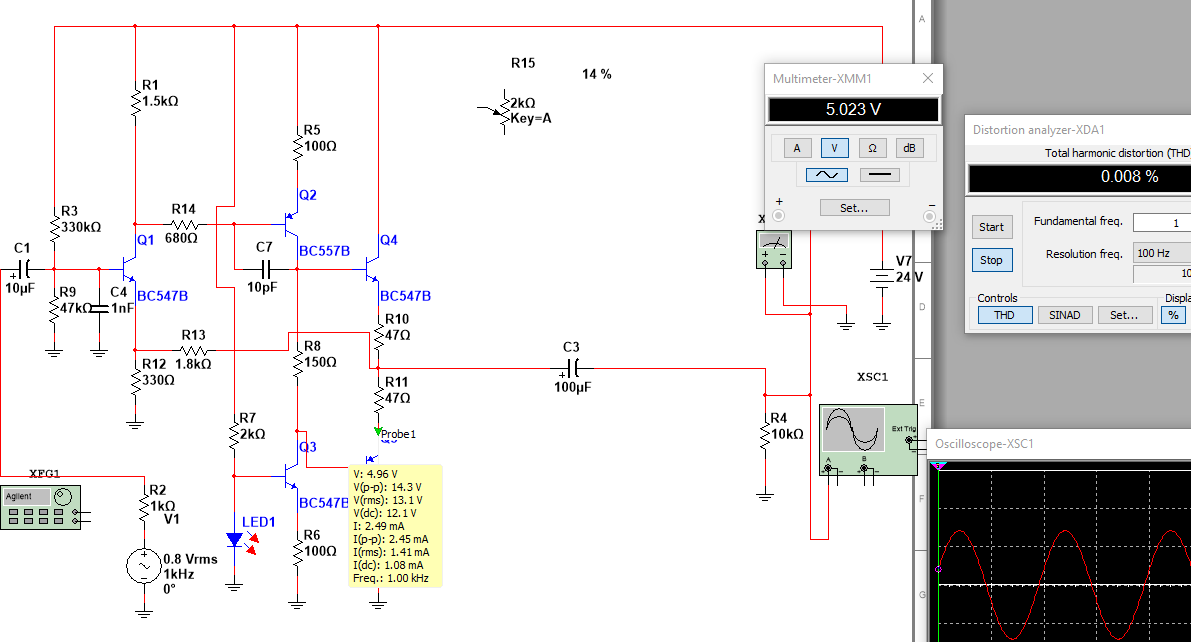Choose AC sine-wave signal mode in multimeter

826,175
